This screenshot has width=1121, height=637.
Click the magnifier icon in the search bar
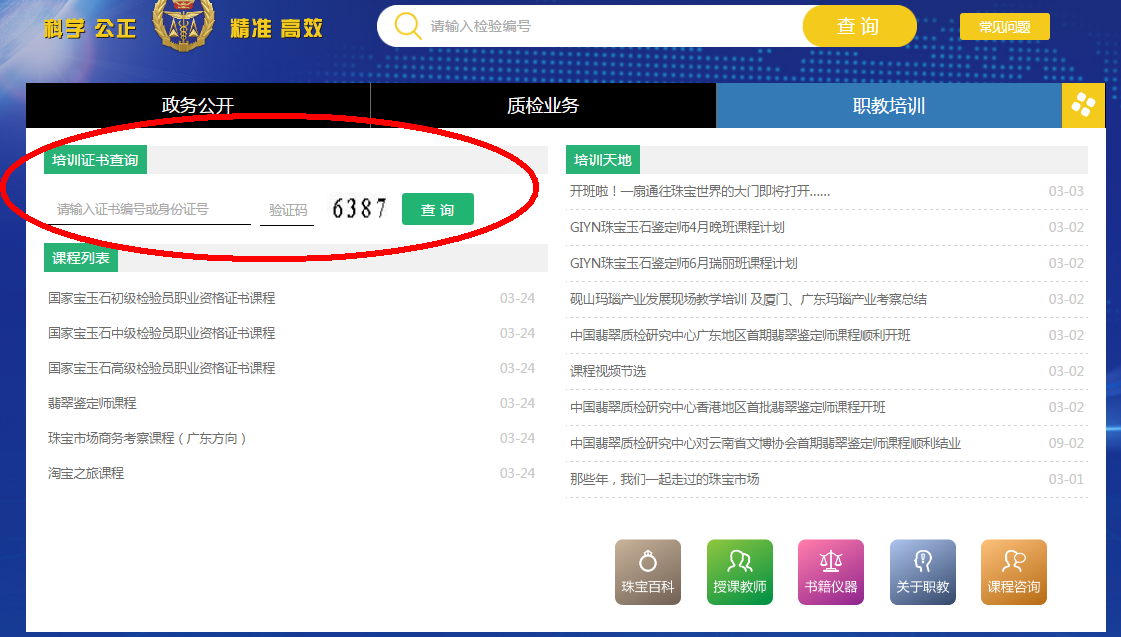tap(406, 25)
